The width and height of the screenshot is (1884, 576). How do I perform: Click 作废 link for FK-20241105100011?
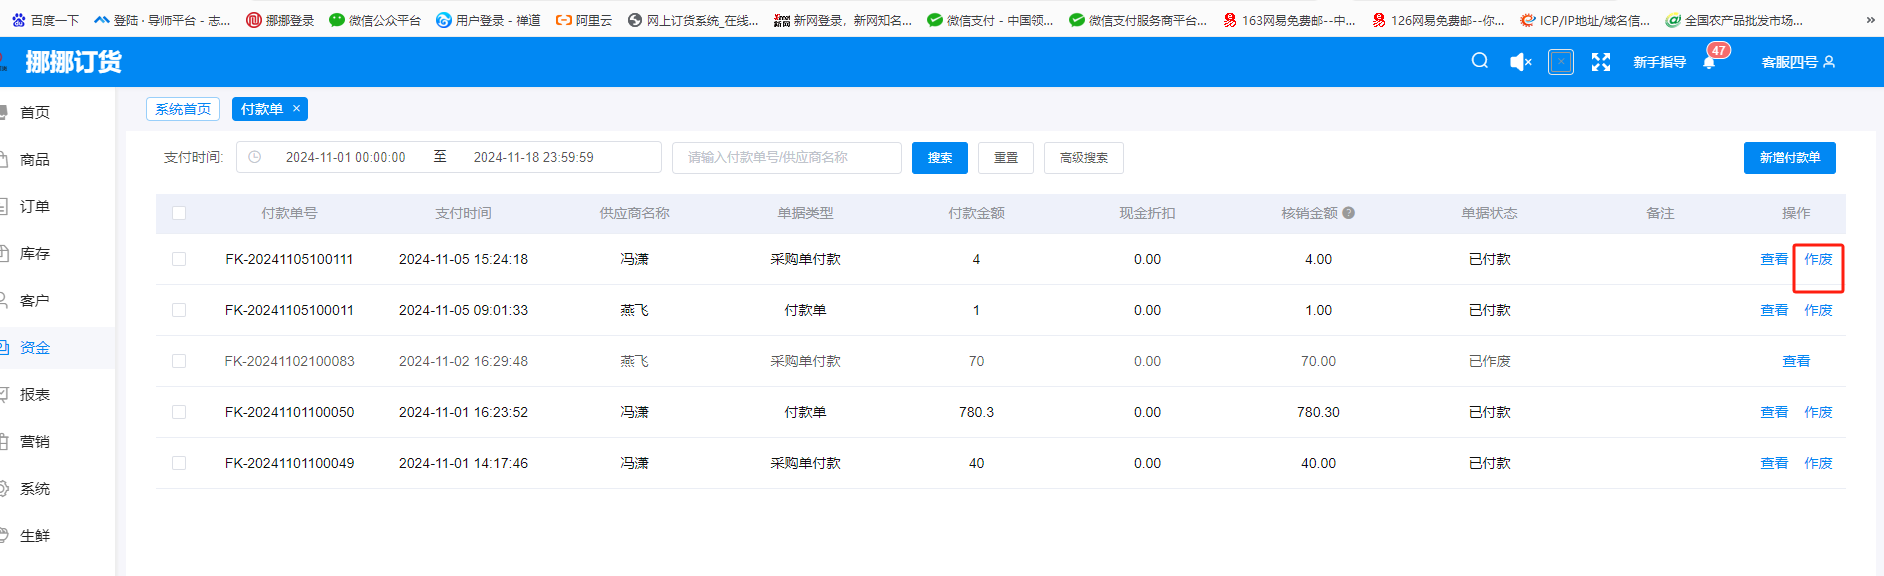click(x=1818, y=310)
